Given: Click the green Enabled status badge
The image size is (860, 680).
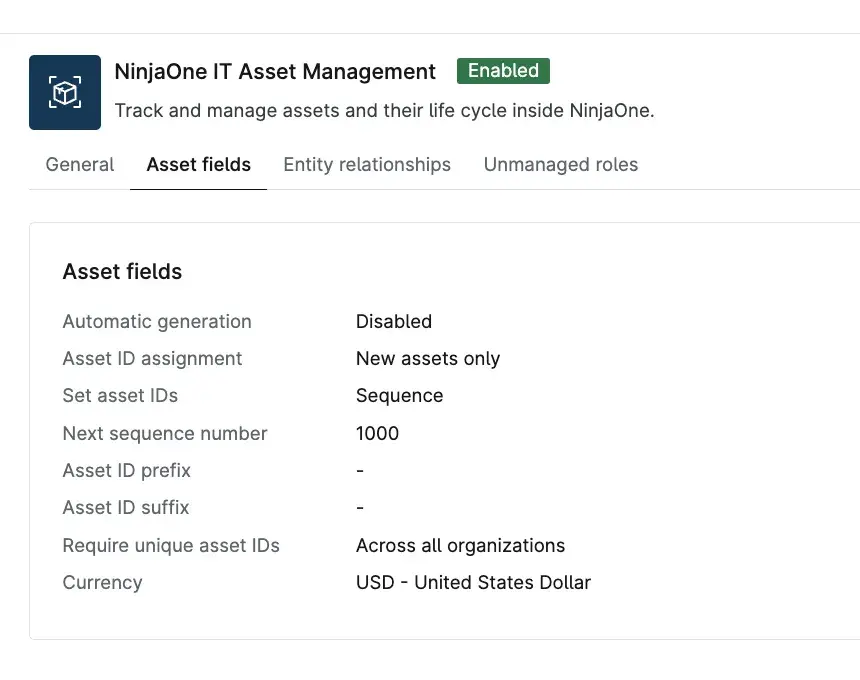Looking at the screenshot, I should 503,71.
